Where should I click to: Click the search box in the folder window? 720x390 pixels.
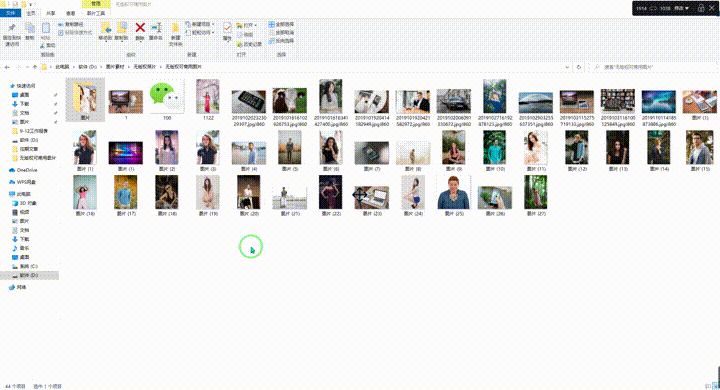click(x=653, y=67)
